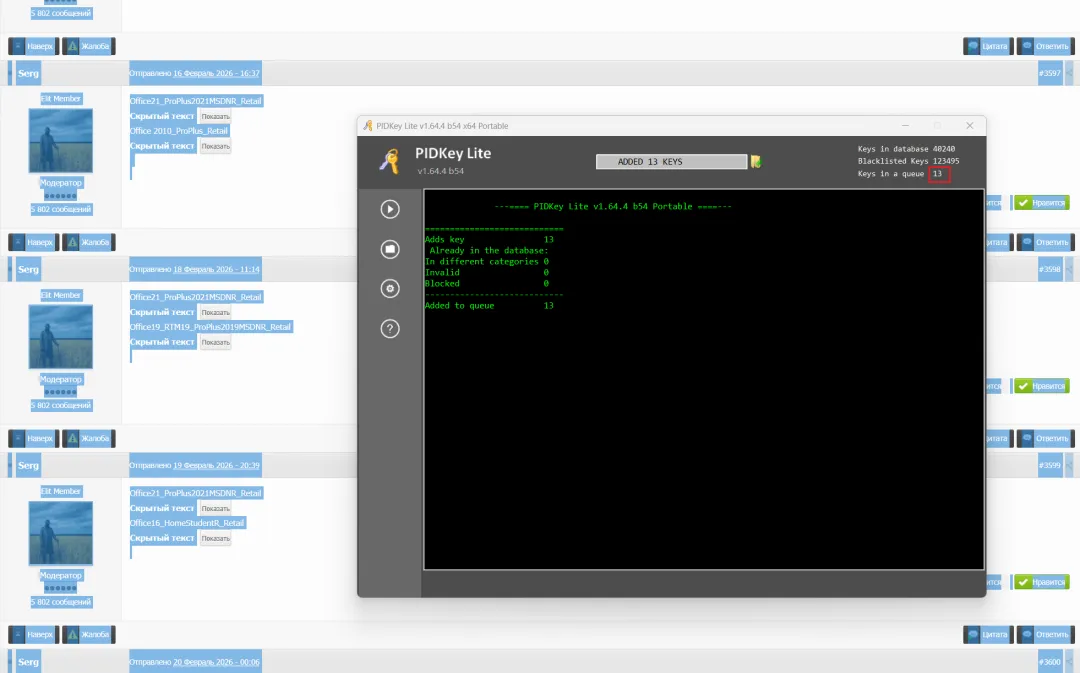Viewport: 1080px width, 673px height.
Task: Select 'Blacklisted Keys 123495' text
Action: (908, 161)
